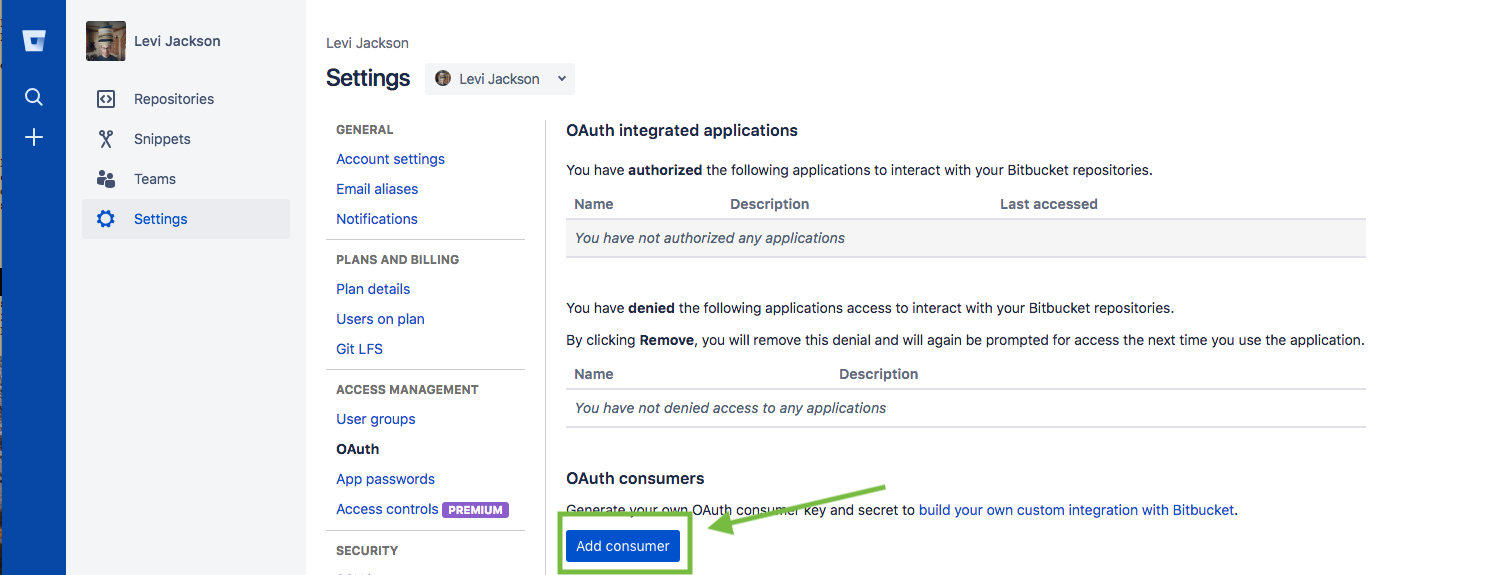Click Levi Jackson name in sidebar

pos(177,41)
